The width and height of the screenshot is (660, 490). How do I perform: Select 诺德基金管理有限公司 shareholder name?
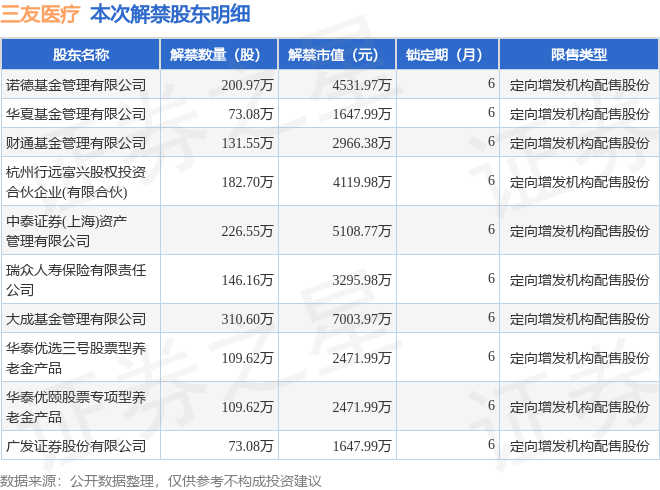76,85
